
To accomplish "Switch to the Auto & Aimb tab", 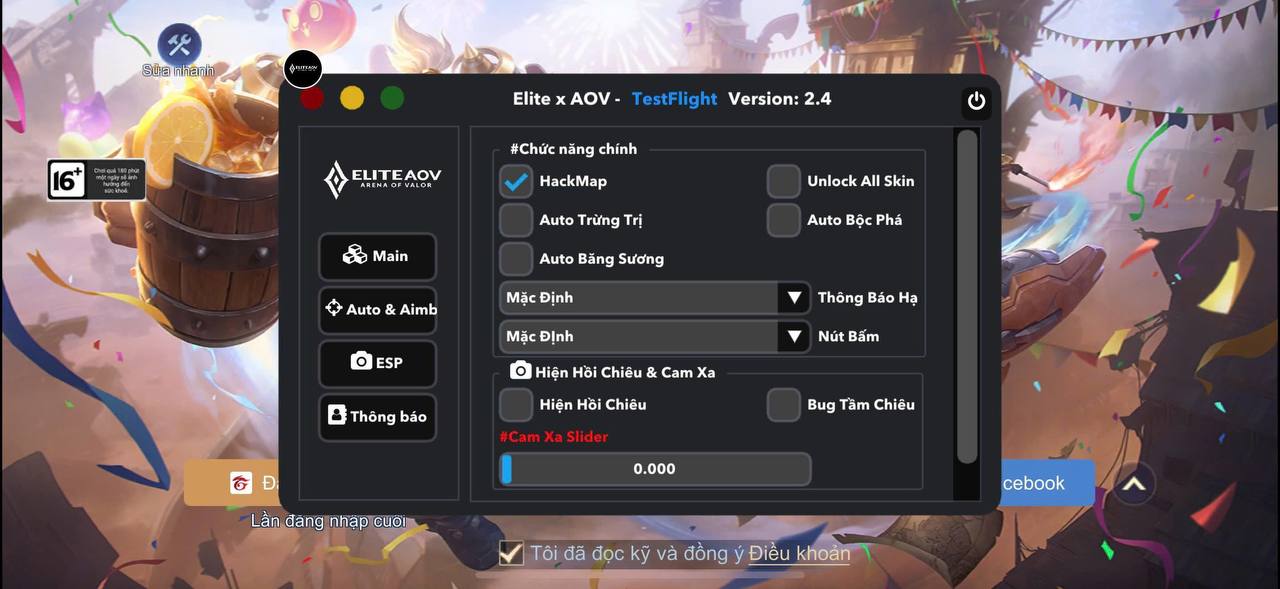I will pos(378,309).
